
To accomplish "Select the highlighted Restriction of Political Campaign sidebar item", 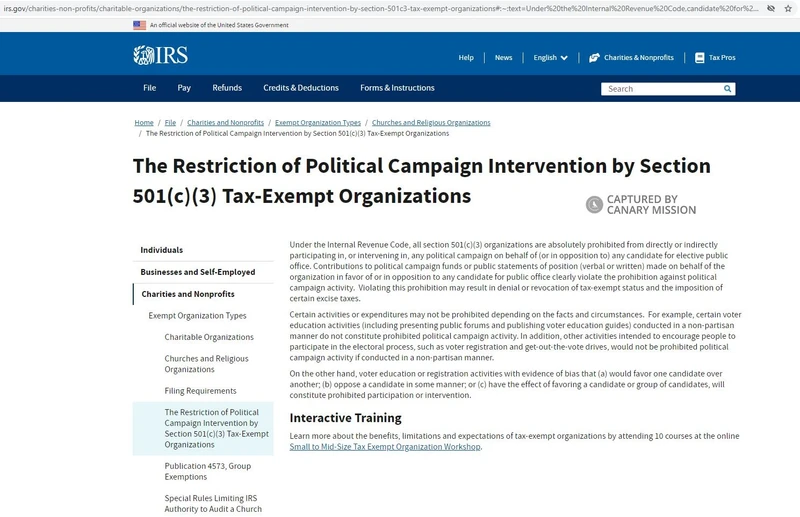I will (x=203, y=428).
